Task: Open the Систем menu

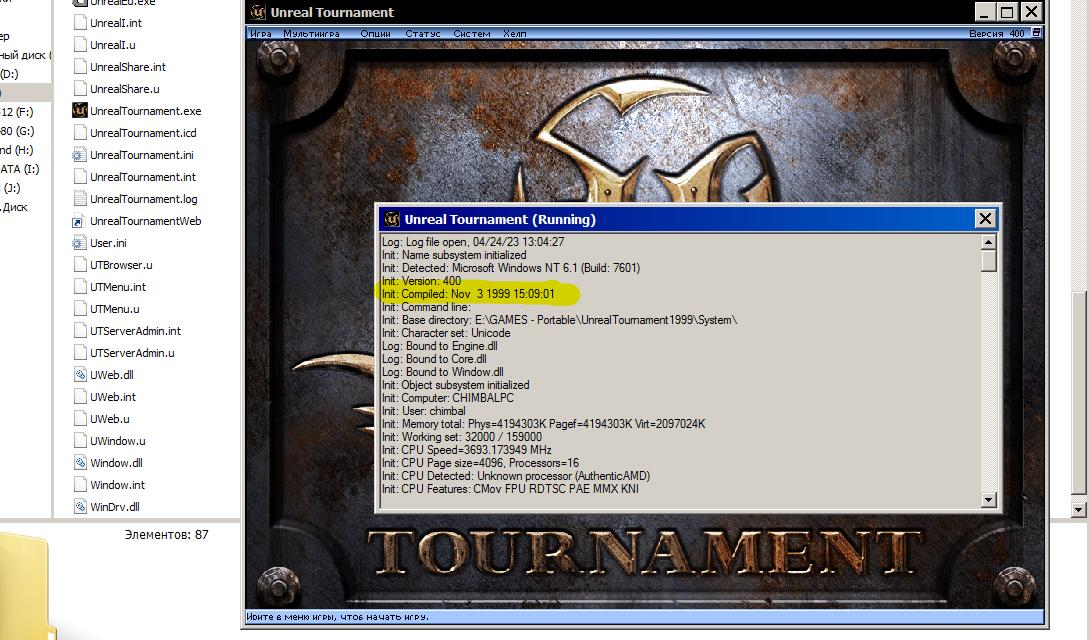Action: (472, 33)
